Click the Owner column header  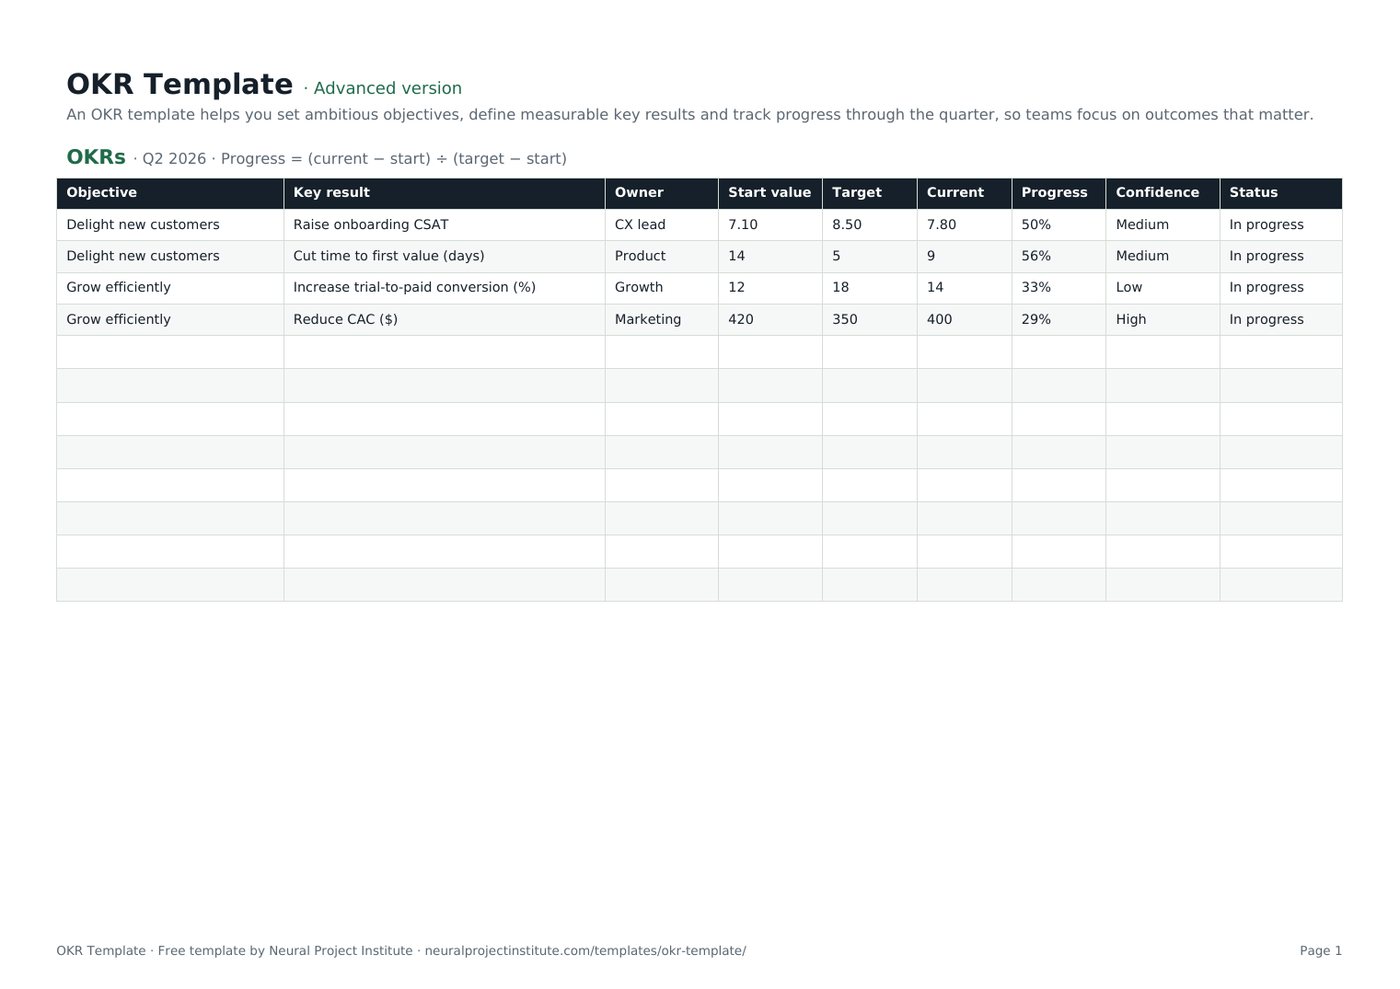tap(661, 193)
